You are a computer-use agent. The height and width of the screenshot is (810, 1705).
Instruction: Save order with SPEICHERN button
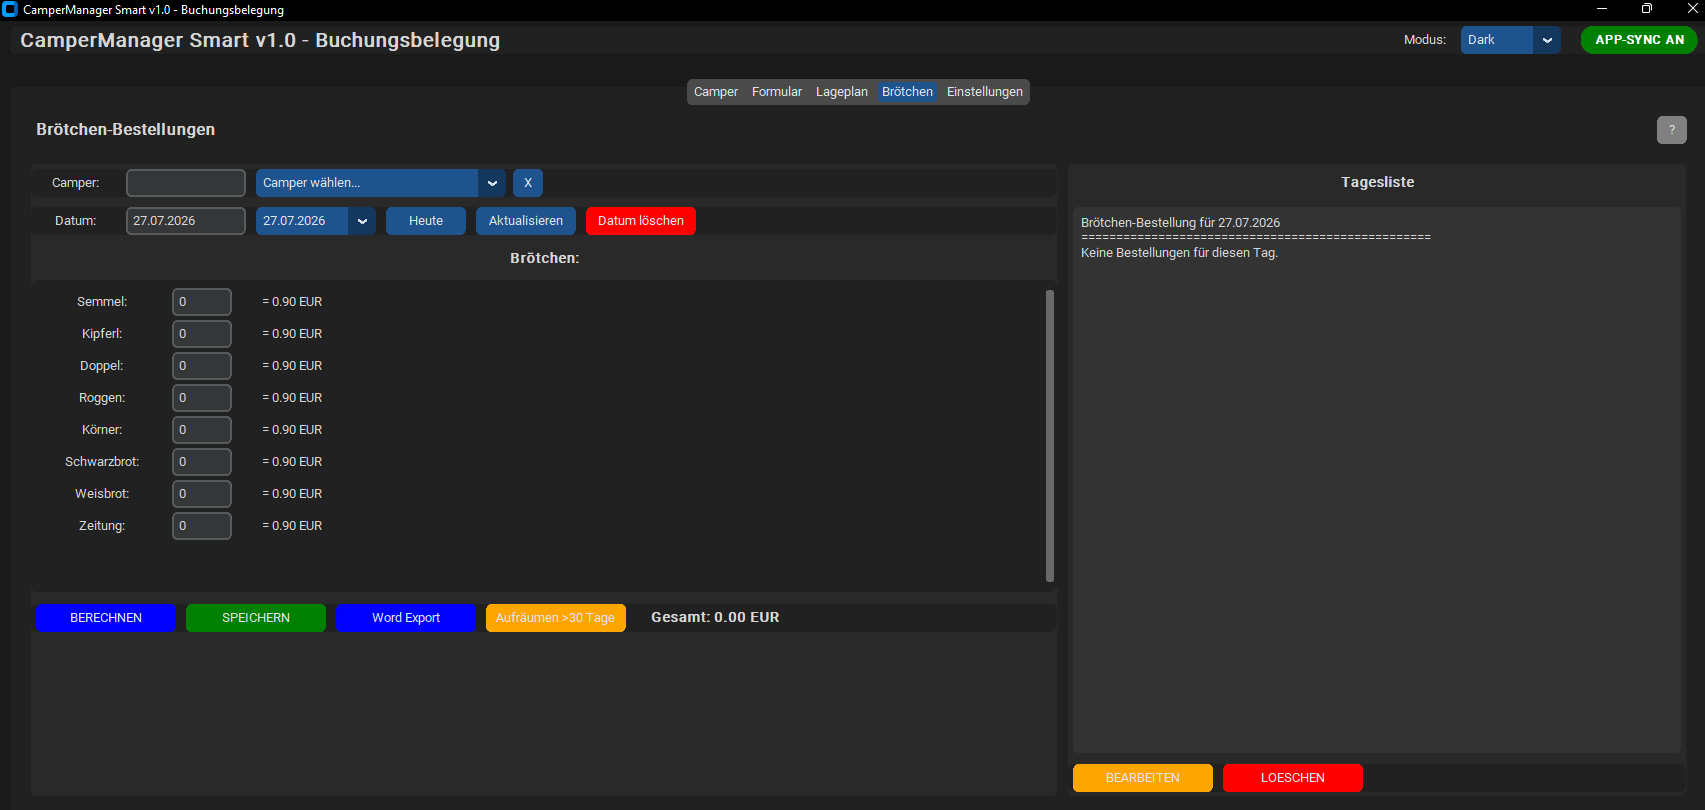pos(256,618)
